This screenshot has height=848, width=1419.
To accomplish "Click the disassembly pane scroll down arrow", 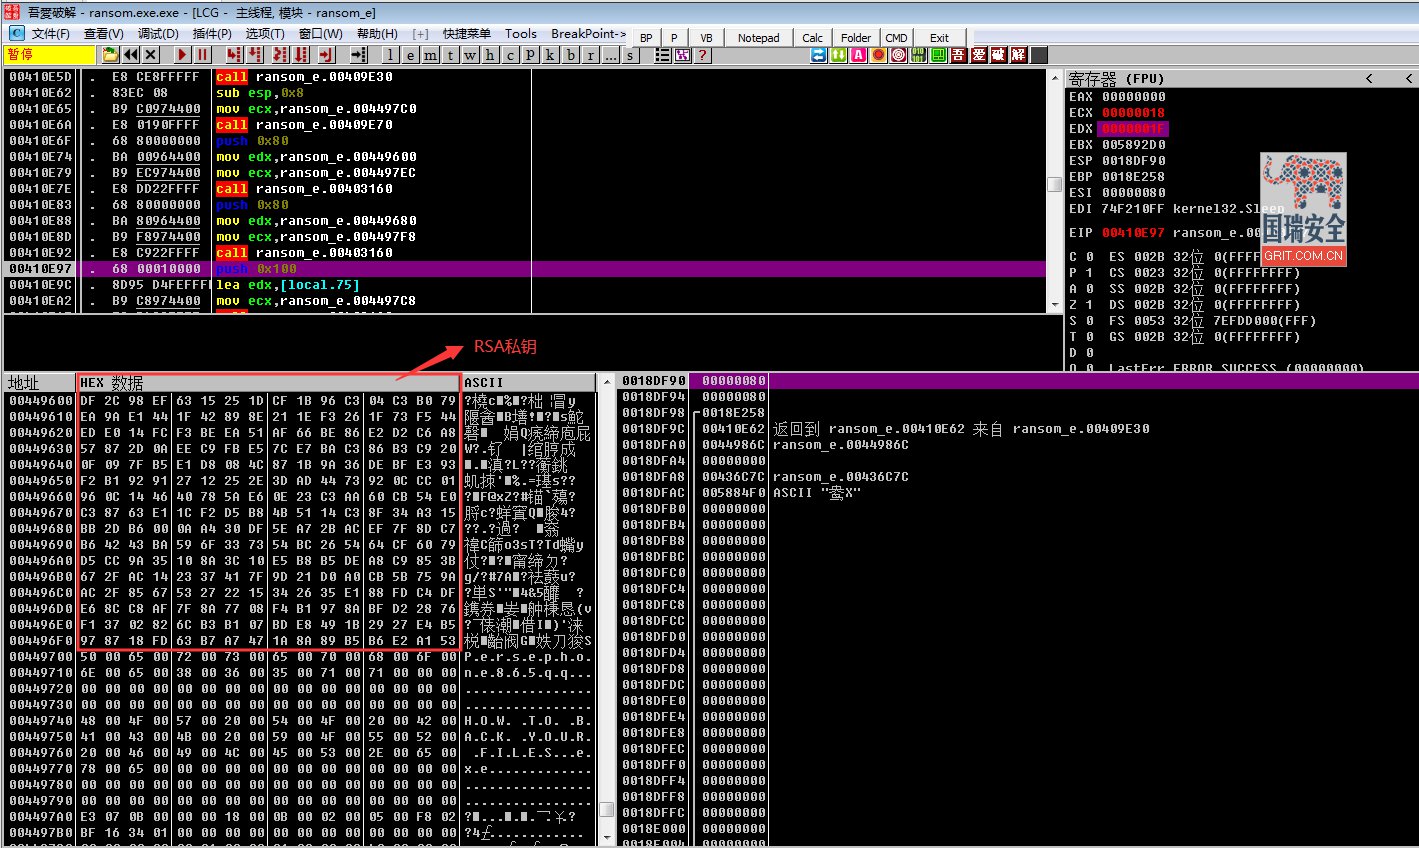I will (1054, 304).
